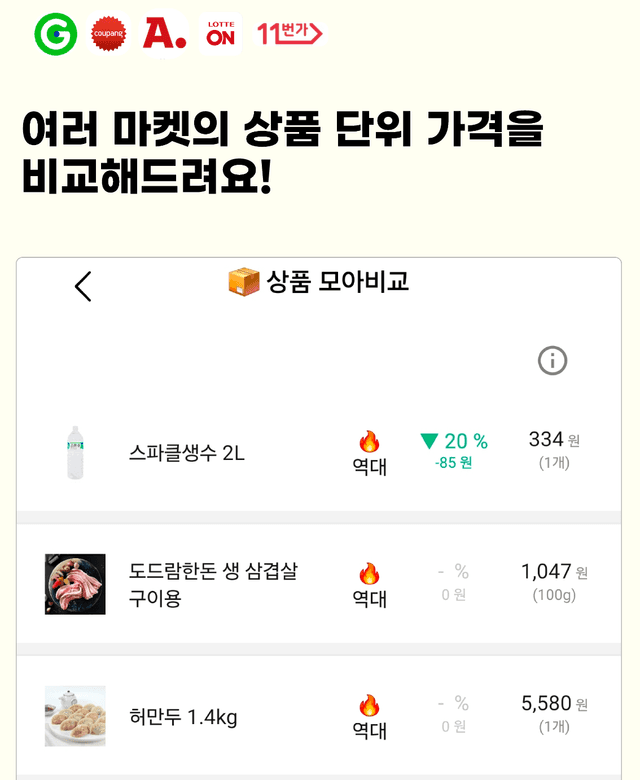Select the water bottle thumbnail
Image resolution: width=640 pixels, height=780 pixels.
click(75, 452)
